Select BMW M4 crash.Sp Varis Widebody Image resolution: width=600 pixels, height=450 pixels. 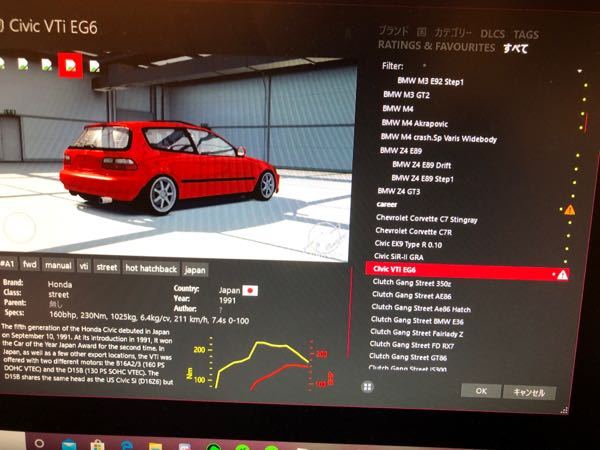[439, 138]
